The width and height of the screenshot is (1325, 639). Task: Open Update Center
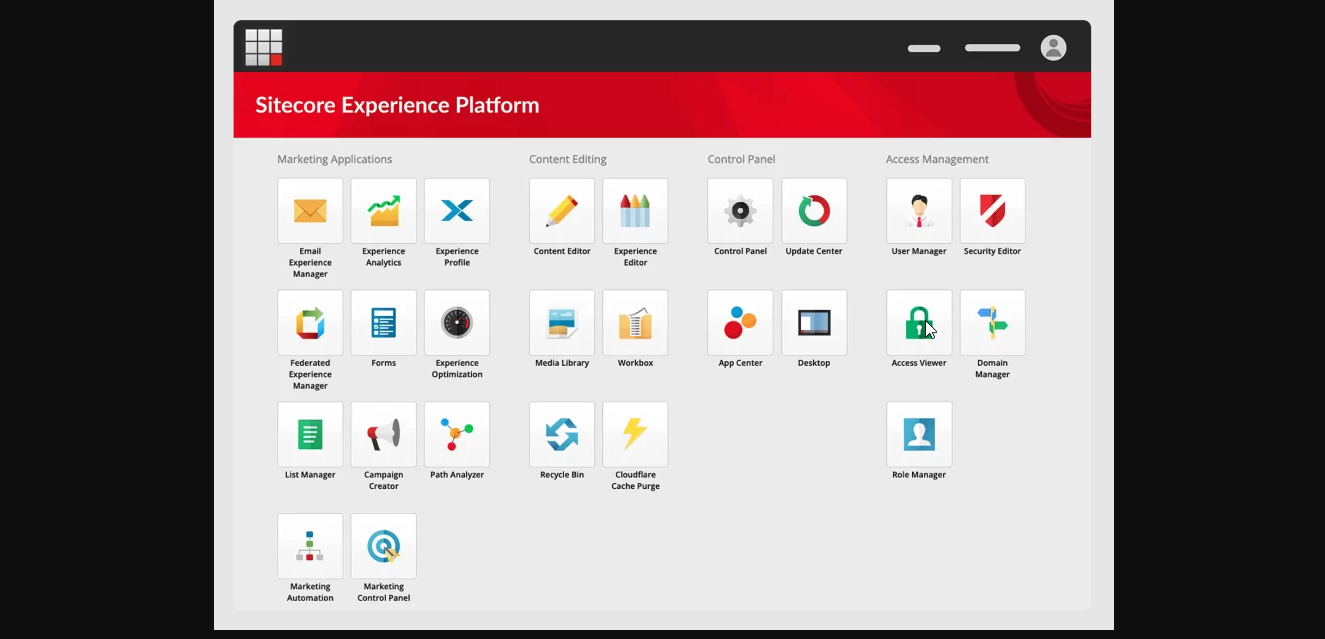point(814,211)
